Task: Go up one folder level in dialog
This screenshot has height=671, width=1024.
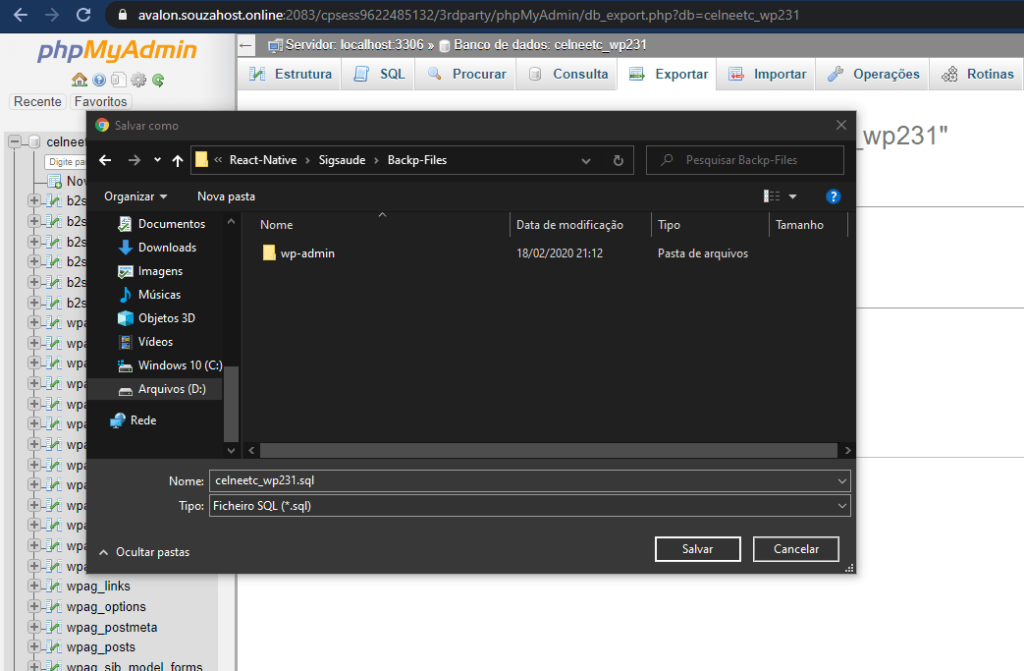Action: click(178, 160)
